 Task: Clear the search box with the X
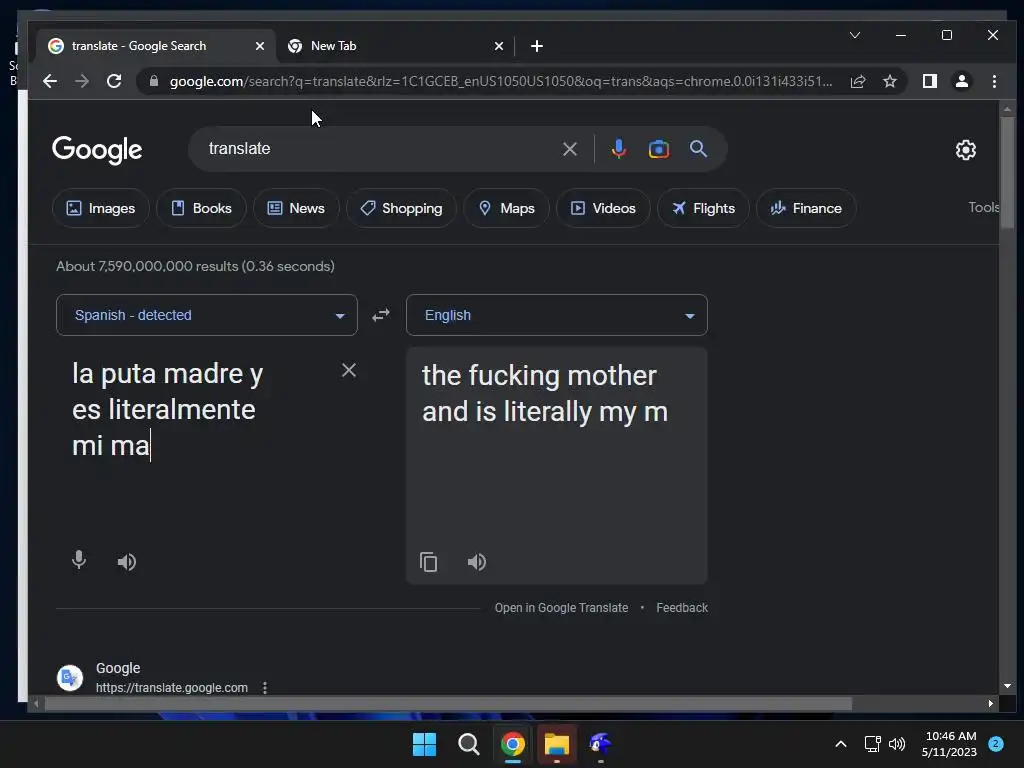(569, 149)
